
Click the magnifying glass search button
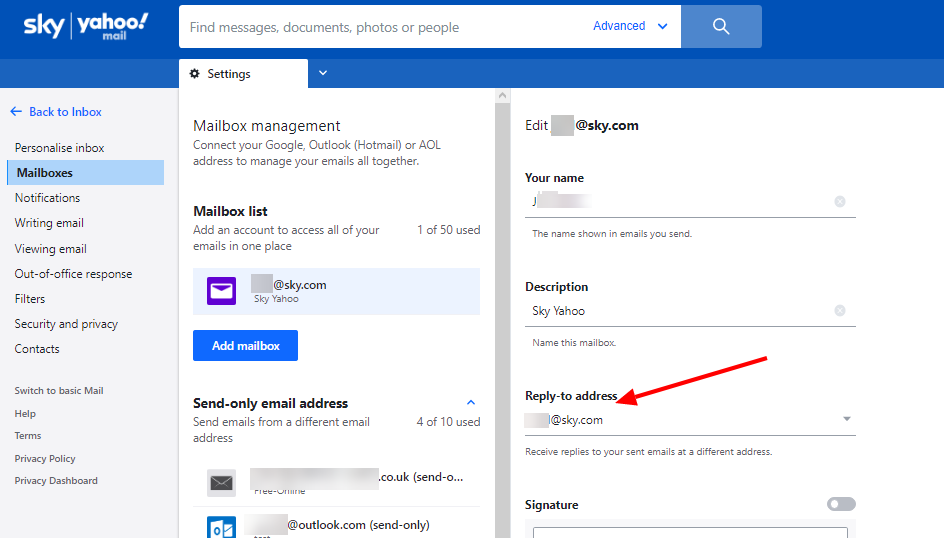pyautogui.click(x=721, y=27)
